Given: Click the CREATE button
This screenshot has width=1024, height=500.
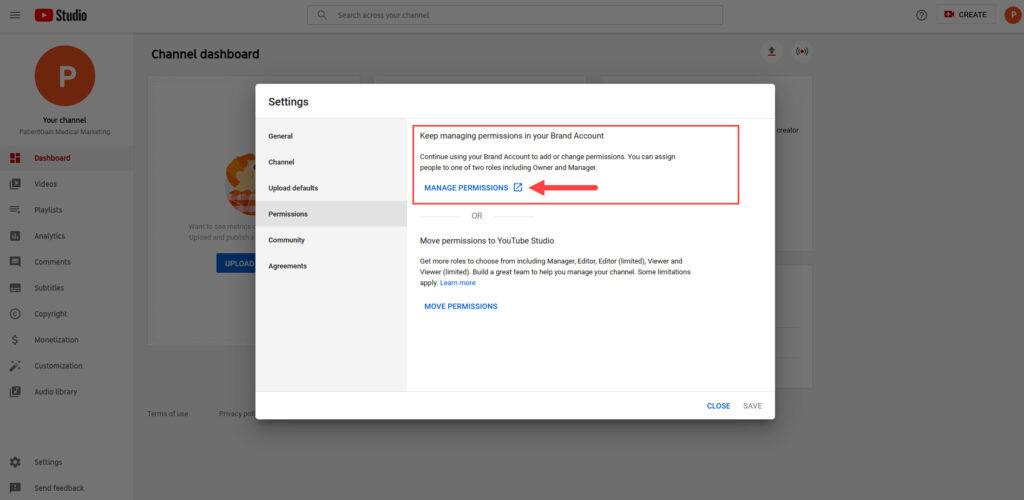Looking at the screenshot, I should click(x=966, y=14).
